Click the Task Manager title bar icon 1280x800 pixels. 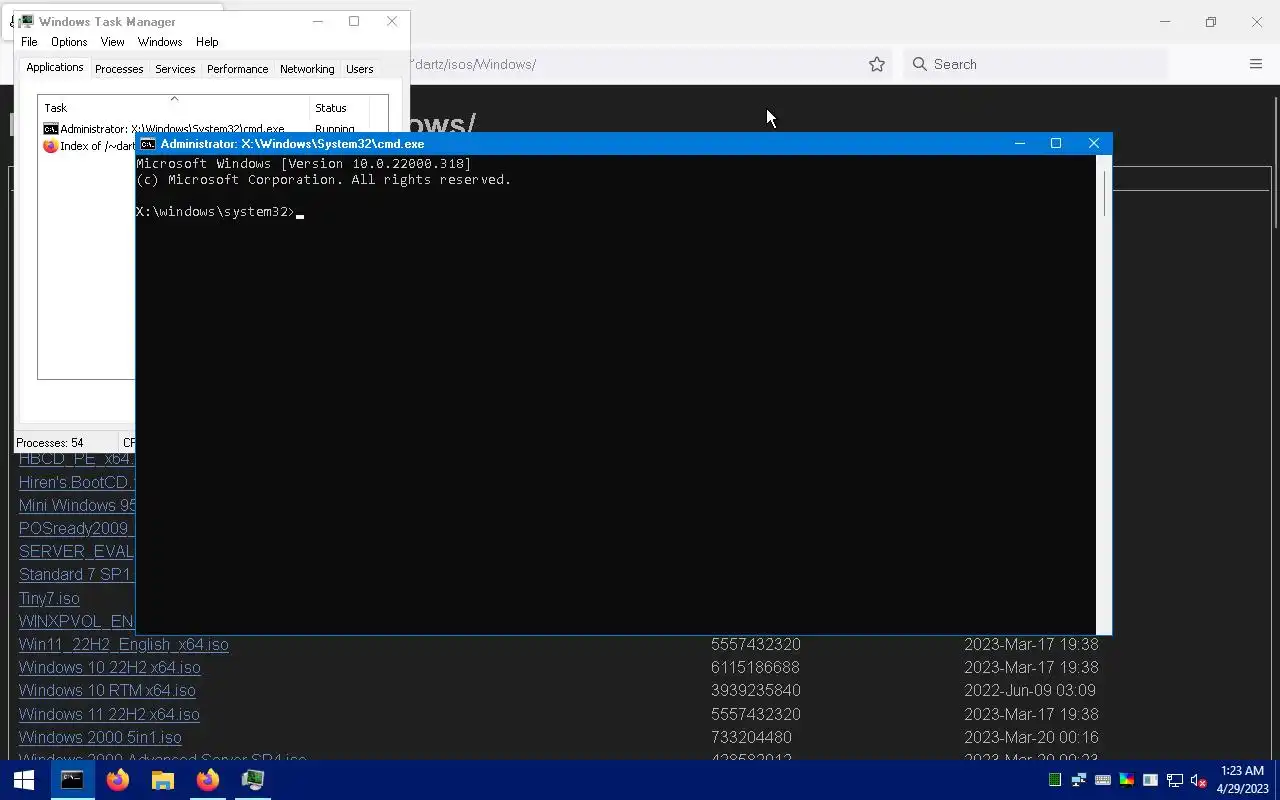[25, 21]
